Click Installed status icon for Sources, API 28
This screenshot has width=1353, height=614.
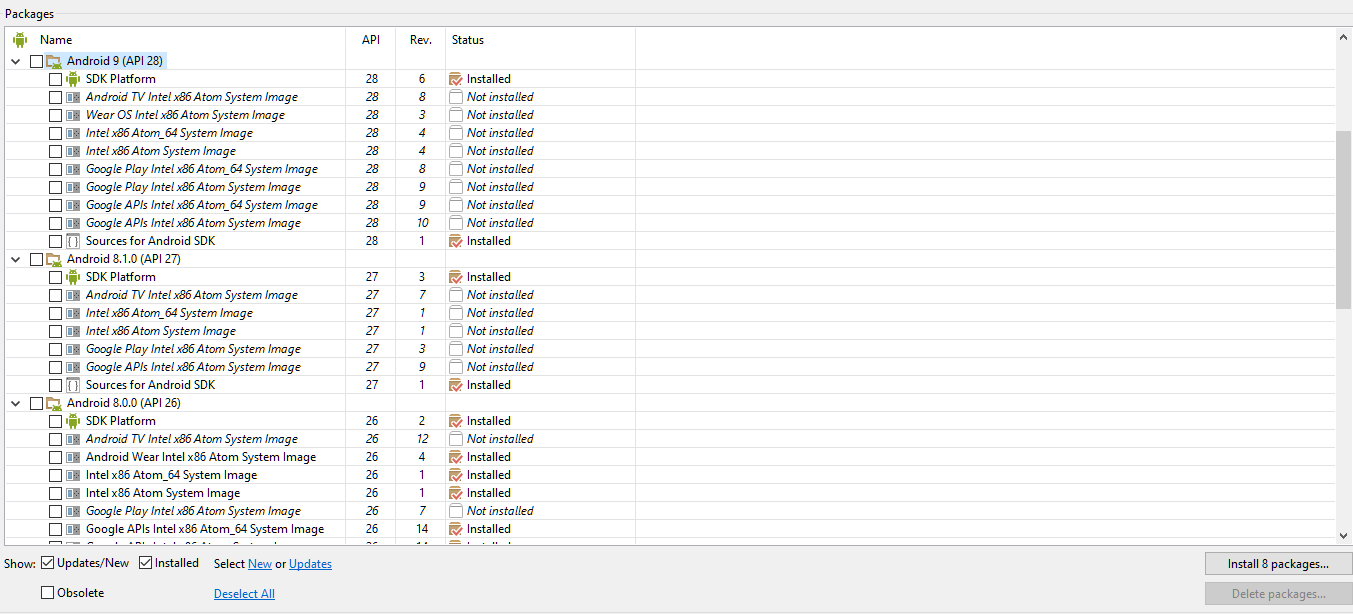(x=456, y=241)
